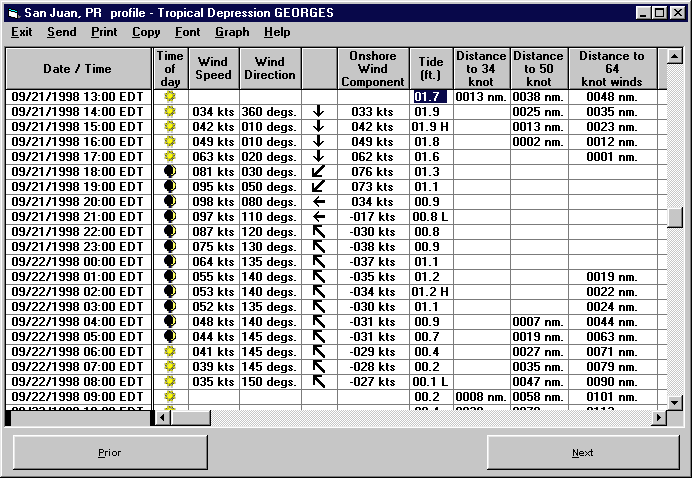Click the horizontal scrollbar right arrow

(x=659, y=417)
